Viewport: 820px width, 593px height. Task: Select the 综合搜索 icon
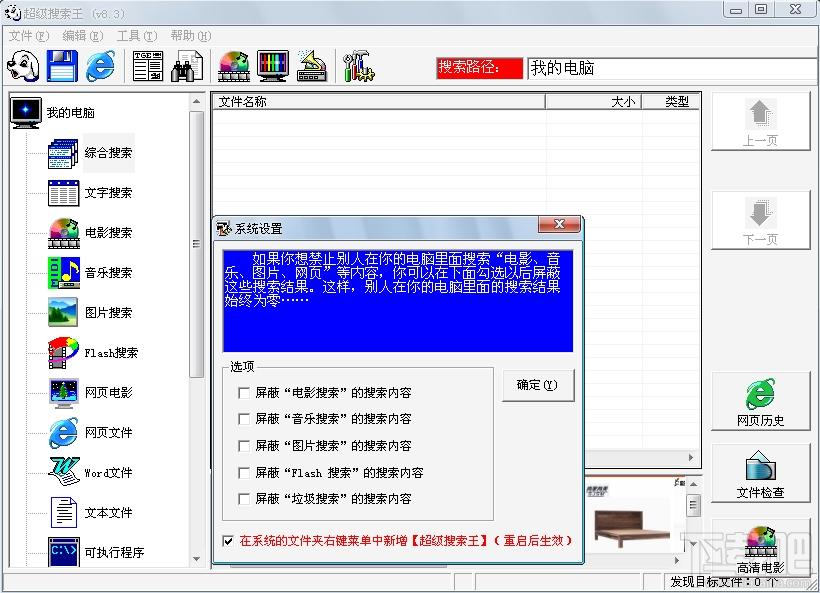[63, 153]
